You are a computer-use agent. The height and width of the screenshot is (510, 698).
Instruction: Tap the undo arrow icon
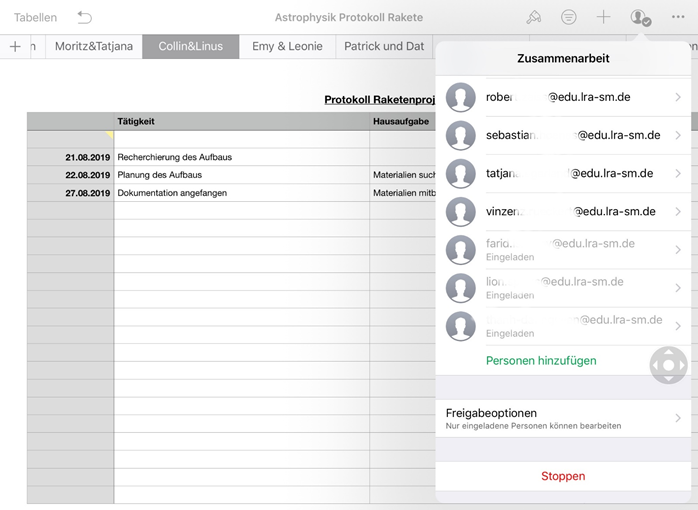coord(84,17)
